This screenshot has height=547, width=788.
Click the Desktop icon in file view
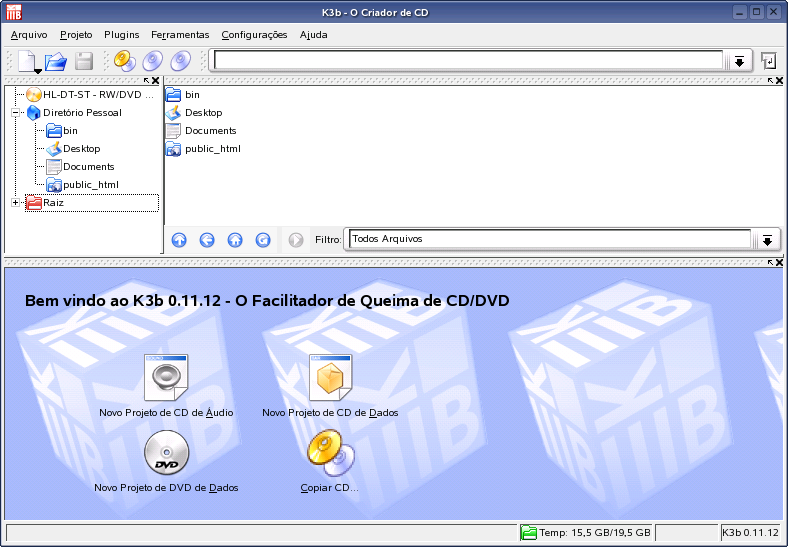tap(173, 113)
